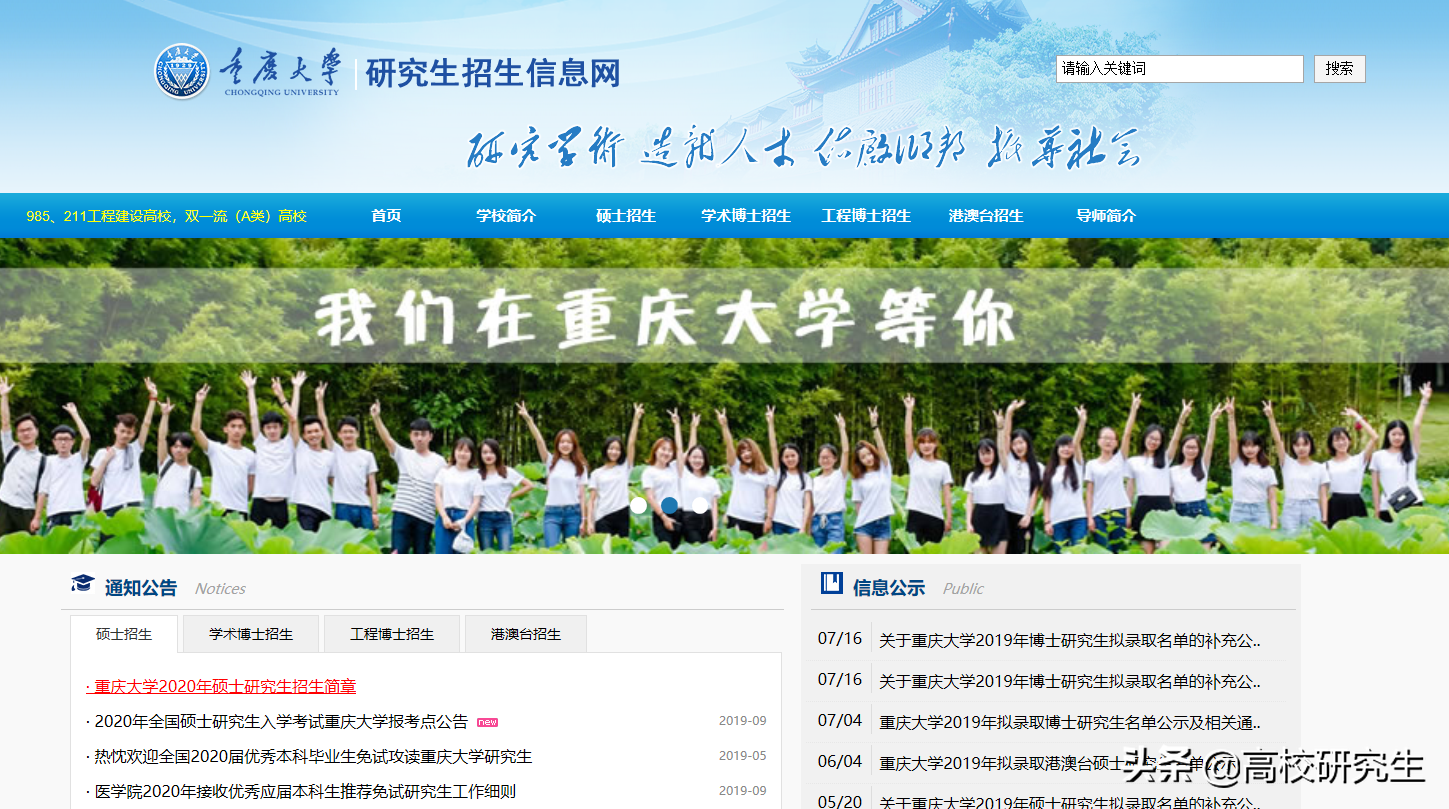Screen dimensions: 1449x809
Task: Click the 2019-05 date on 热忱欢迎 row
Action: 743,756
